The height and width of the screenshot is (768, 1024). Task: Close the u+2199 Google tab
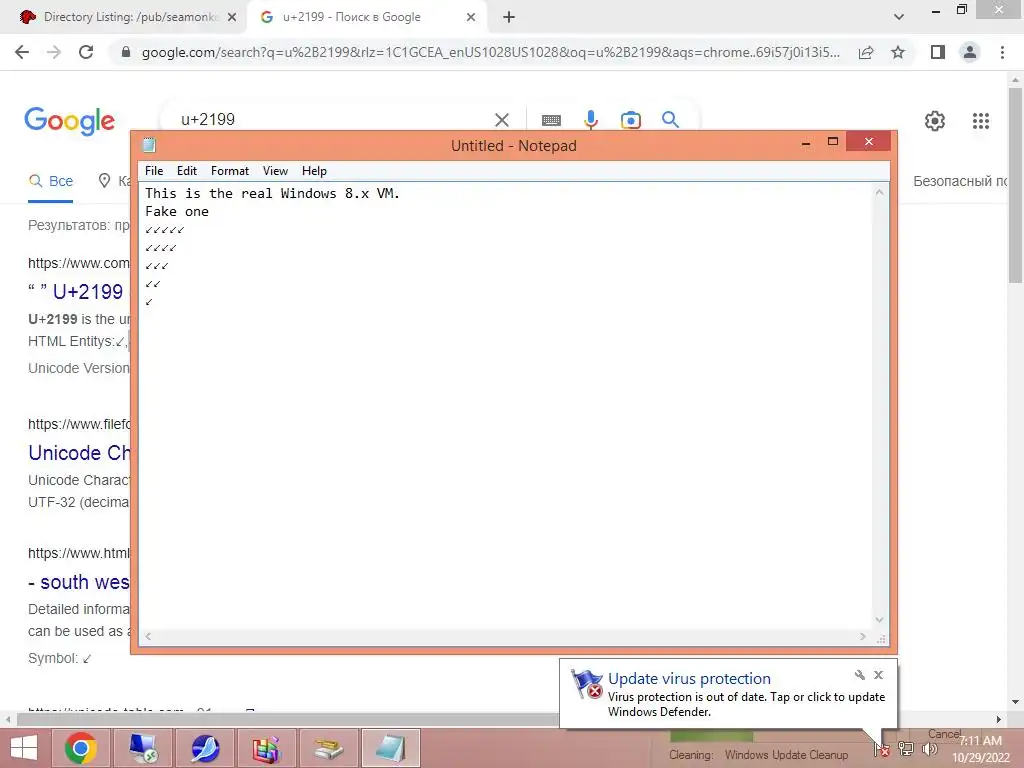coord(471,18)
